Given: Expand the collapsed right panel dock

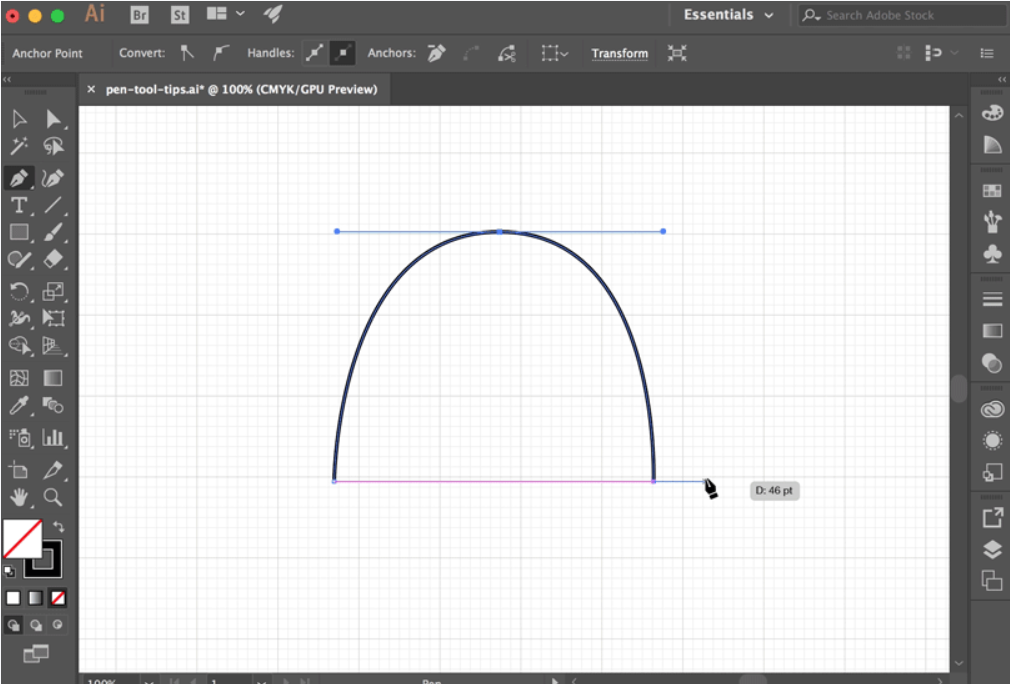Looking at the screenshot, I should pos(1002,79).
